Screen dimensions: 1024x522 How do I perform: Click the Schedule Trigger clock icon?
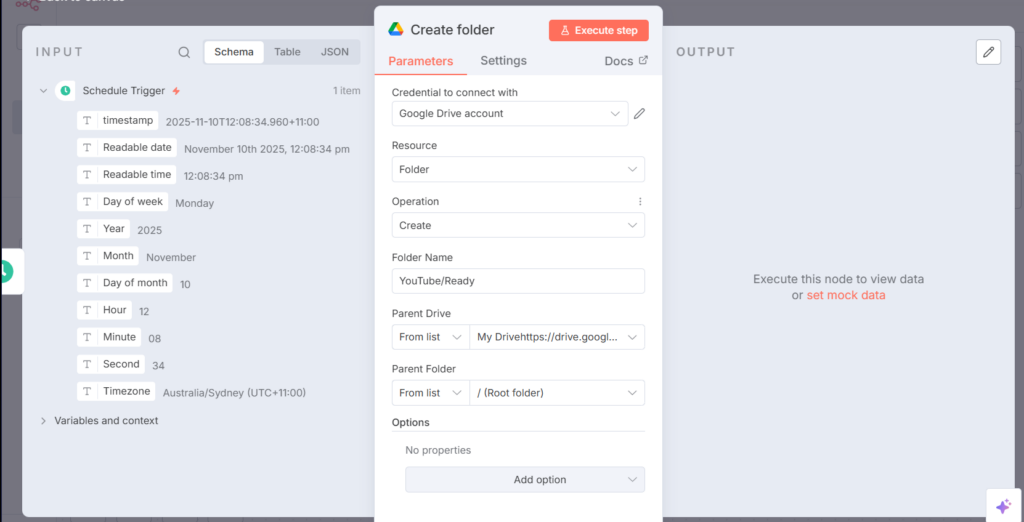point(65,91)
